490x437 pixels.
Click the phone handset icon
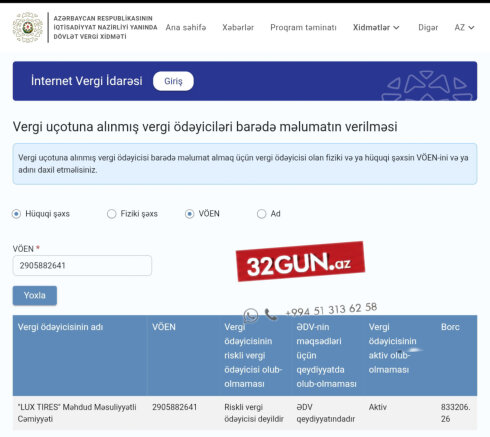click(271, 314)
